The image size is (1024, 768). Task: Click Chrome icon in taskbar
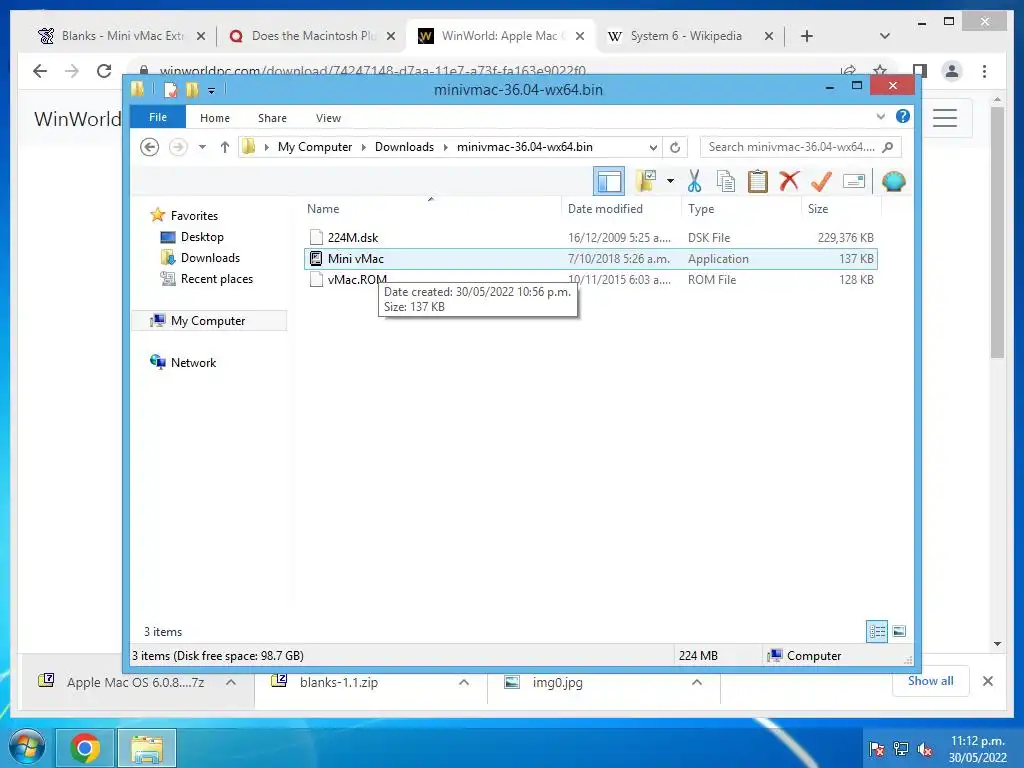click(x=85, y=748)
